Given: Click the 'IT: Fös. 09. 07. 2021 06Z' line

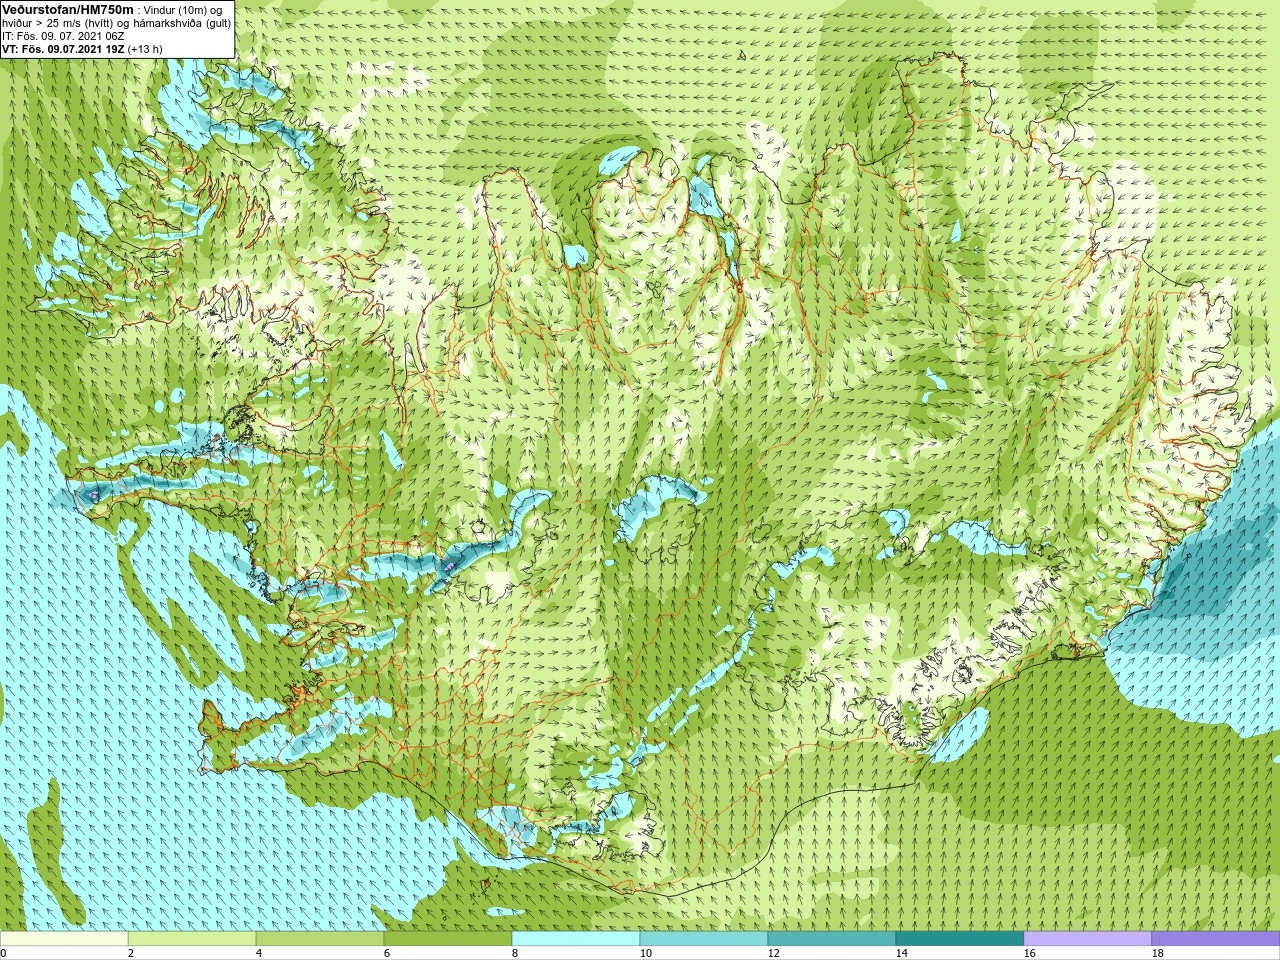Looking at the screenshot, I should (63, 36).
